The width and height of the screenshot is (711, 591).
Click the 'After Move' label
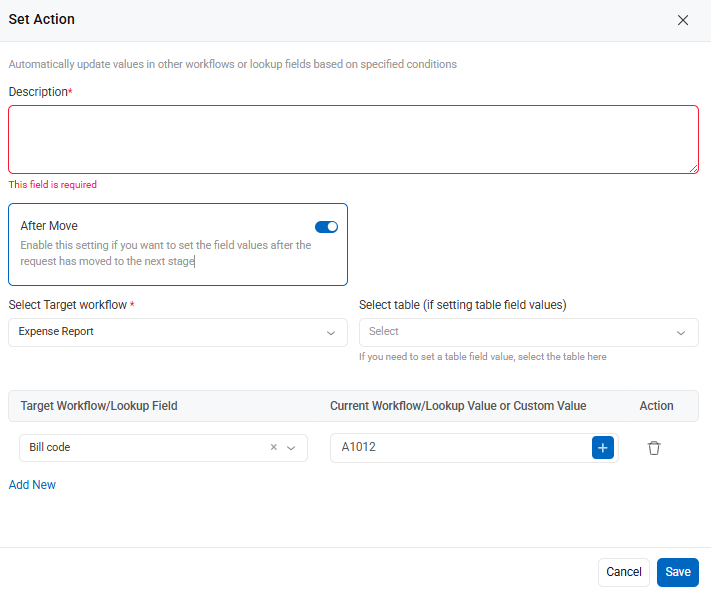click(49, 226)
